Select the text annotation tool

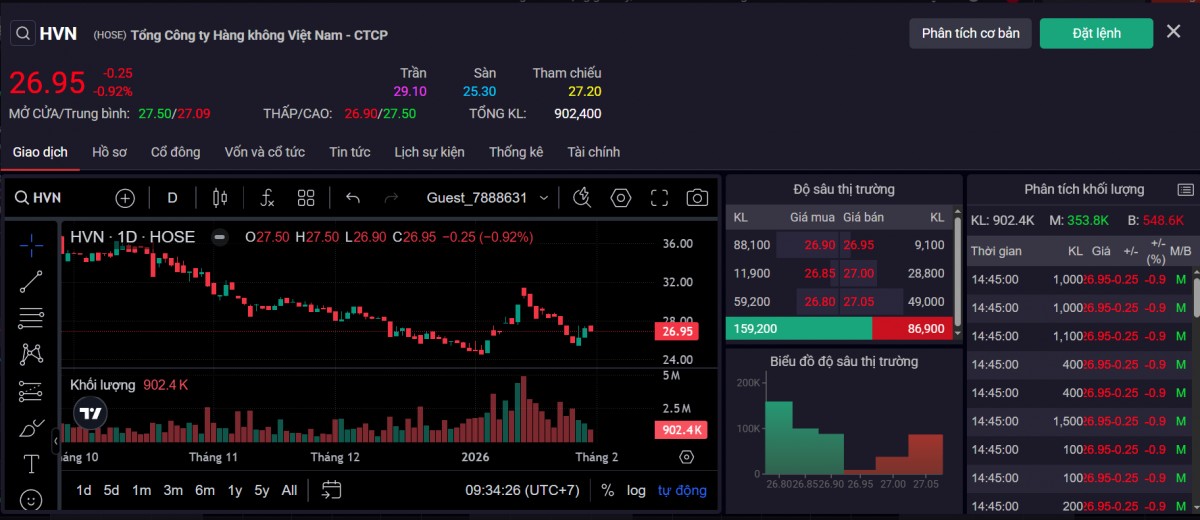(x=31, y=464)
